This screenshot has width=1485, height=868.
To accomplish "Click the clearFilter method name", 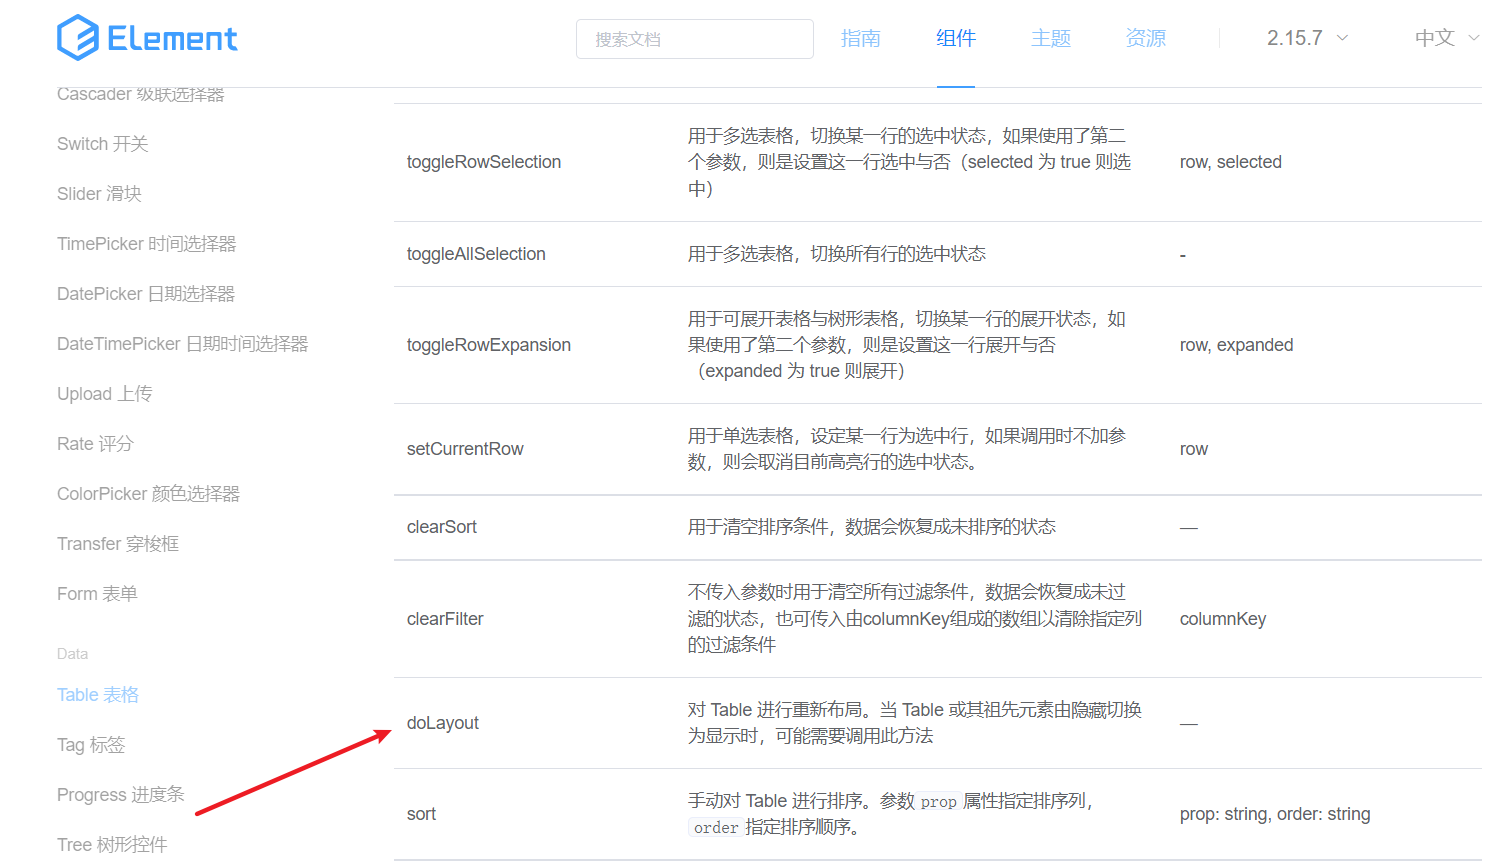I will click(445, 619).
